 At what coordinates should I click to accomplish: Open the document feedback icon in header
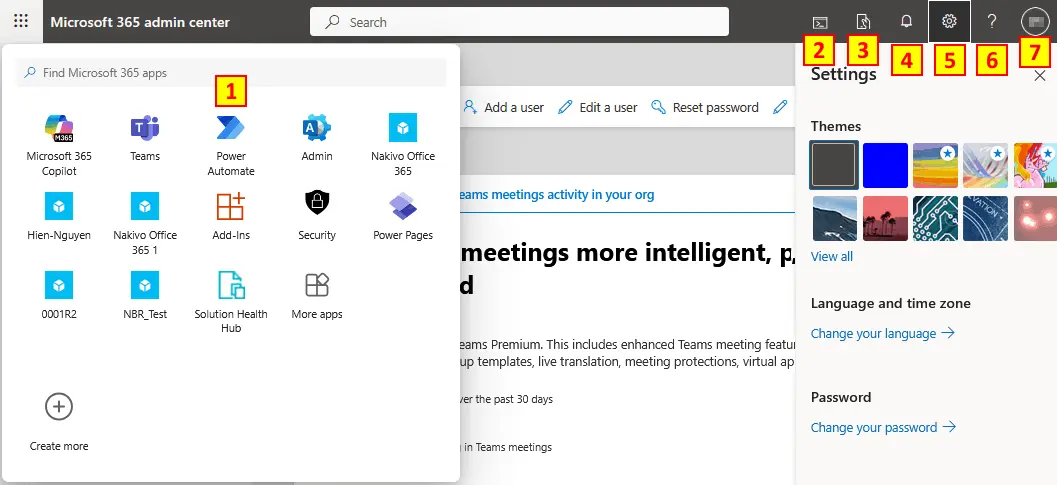pos(864,22)
